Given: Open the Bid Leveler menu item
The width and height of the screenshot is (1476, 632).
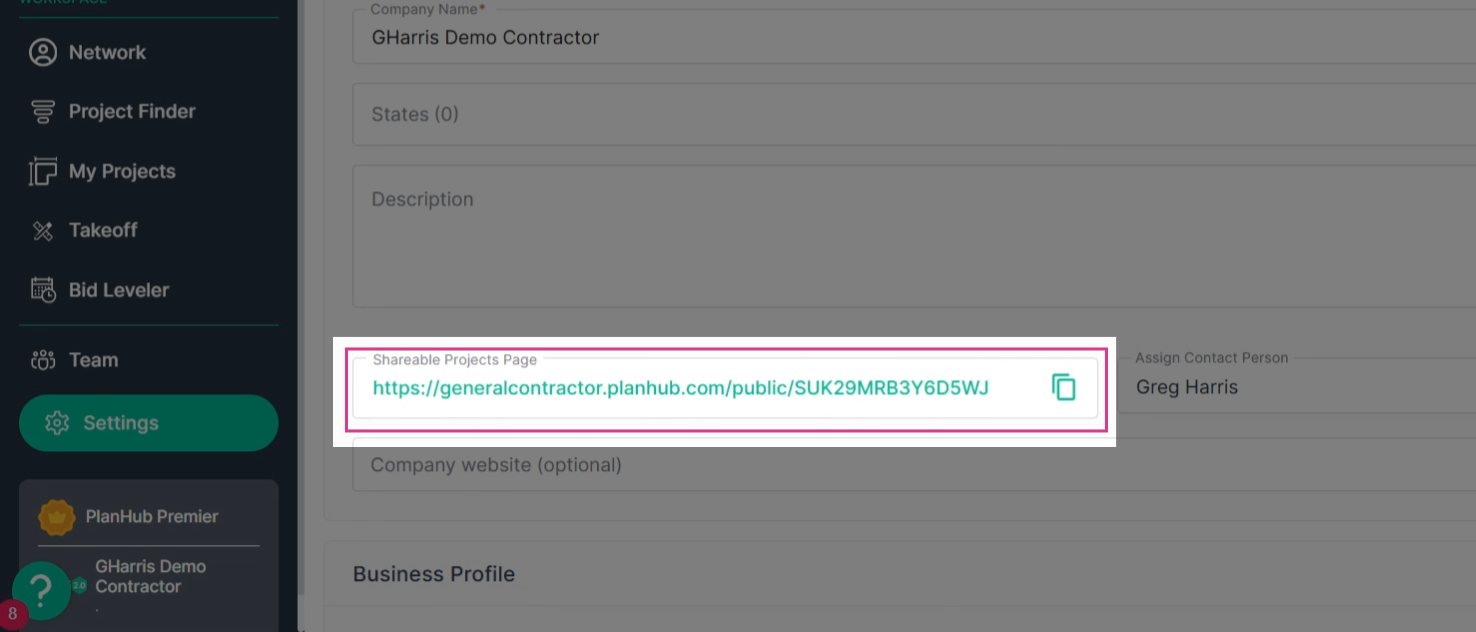Looking at the screenshot, I should (119, 290).
